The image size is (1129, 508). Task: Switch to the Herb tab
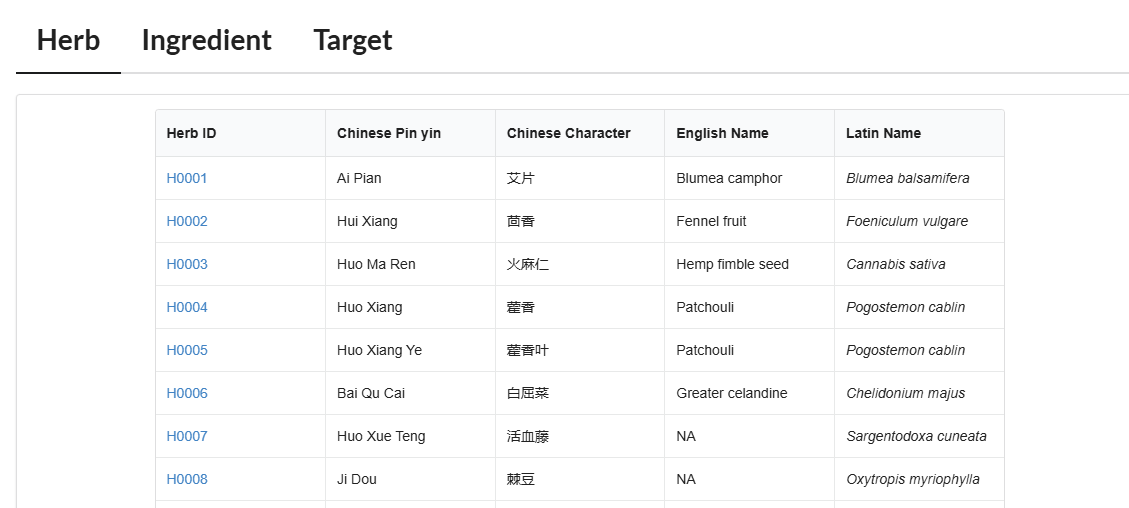click(68, 40)
